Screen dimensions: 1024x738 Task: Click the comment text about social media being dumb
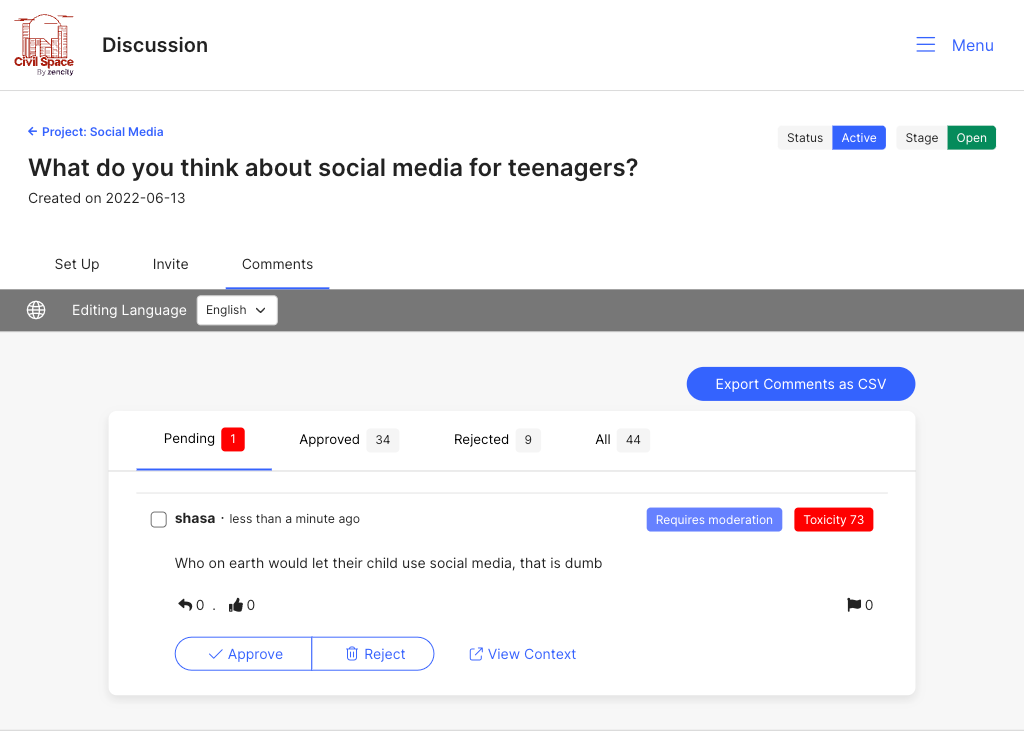pos(389,563)
